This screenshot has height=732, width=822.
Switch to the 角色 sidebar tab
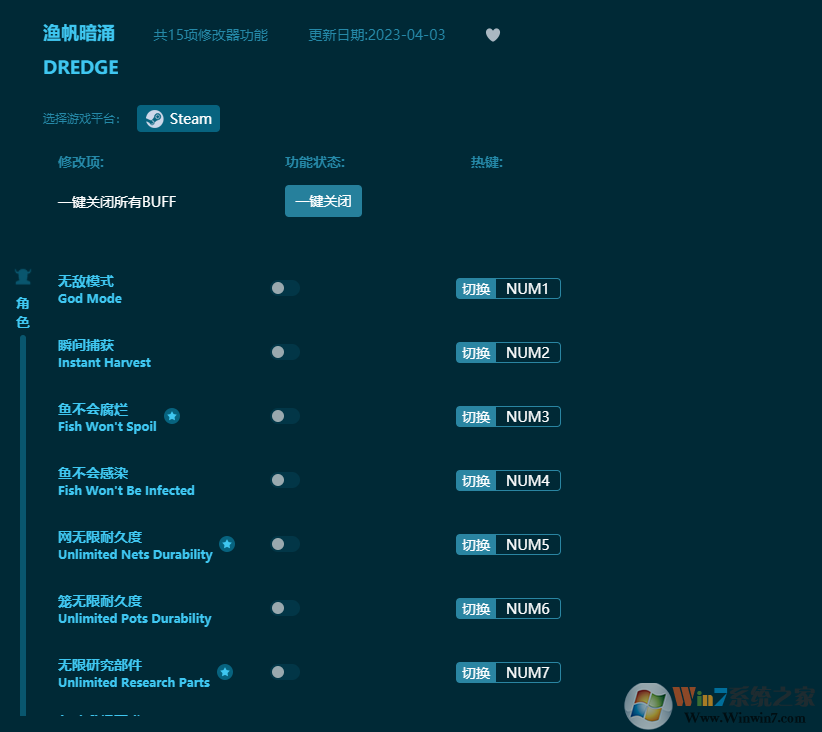[22, 311]
